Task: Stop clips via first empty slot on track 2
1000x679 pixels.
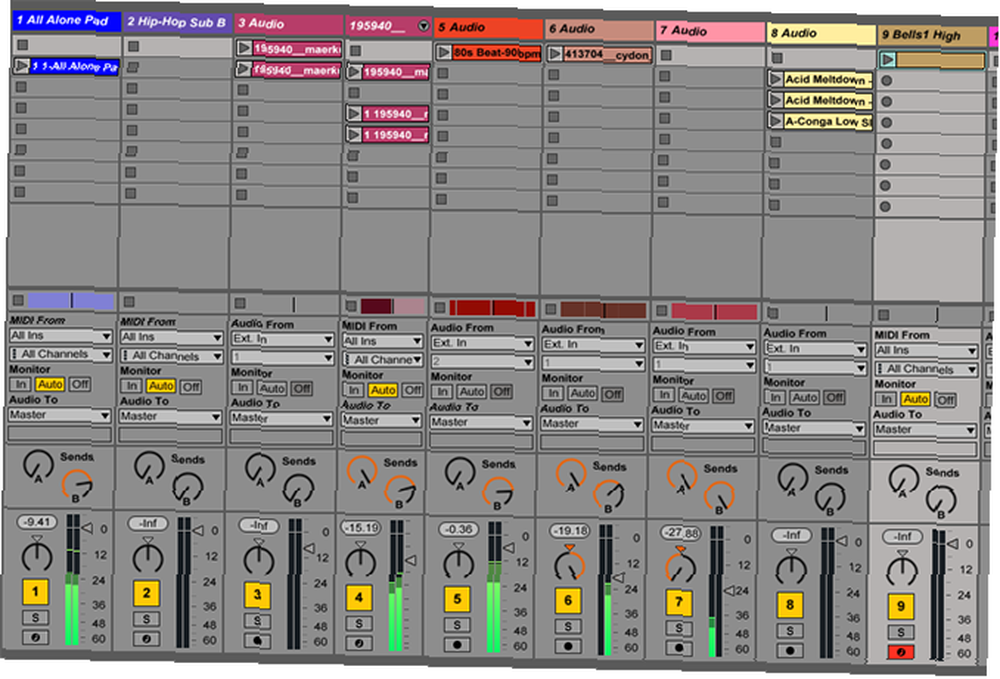Action: pos(133,46)
